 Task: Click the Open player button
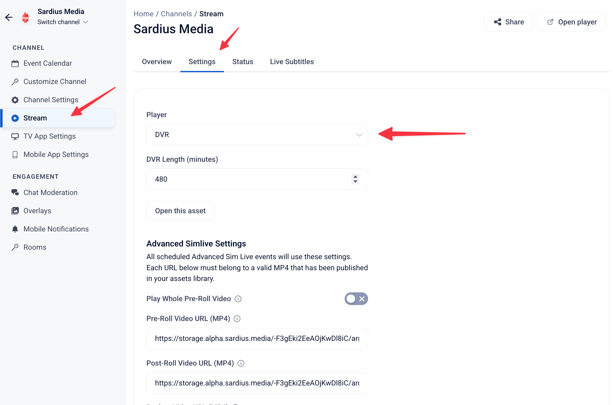[571, 22]
